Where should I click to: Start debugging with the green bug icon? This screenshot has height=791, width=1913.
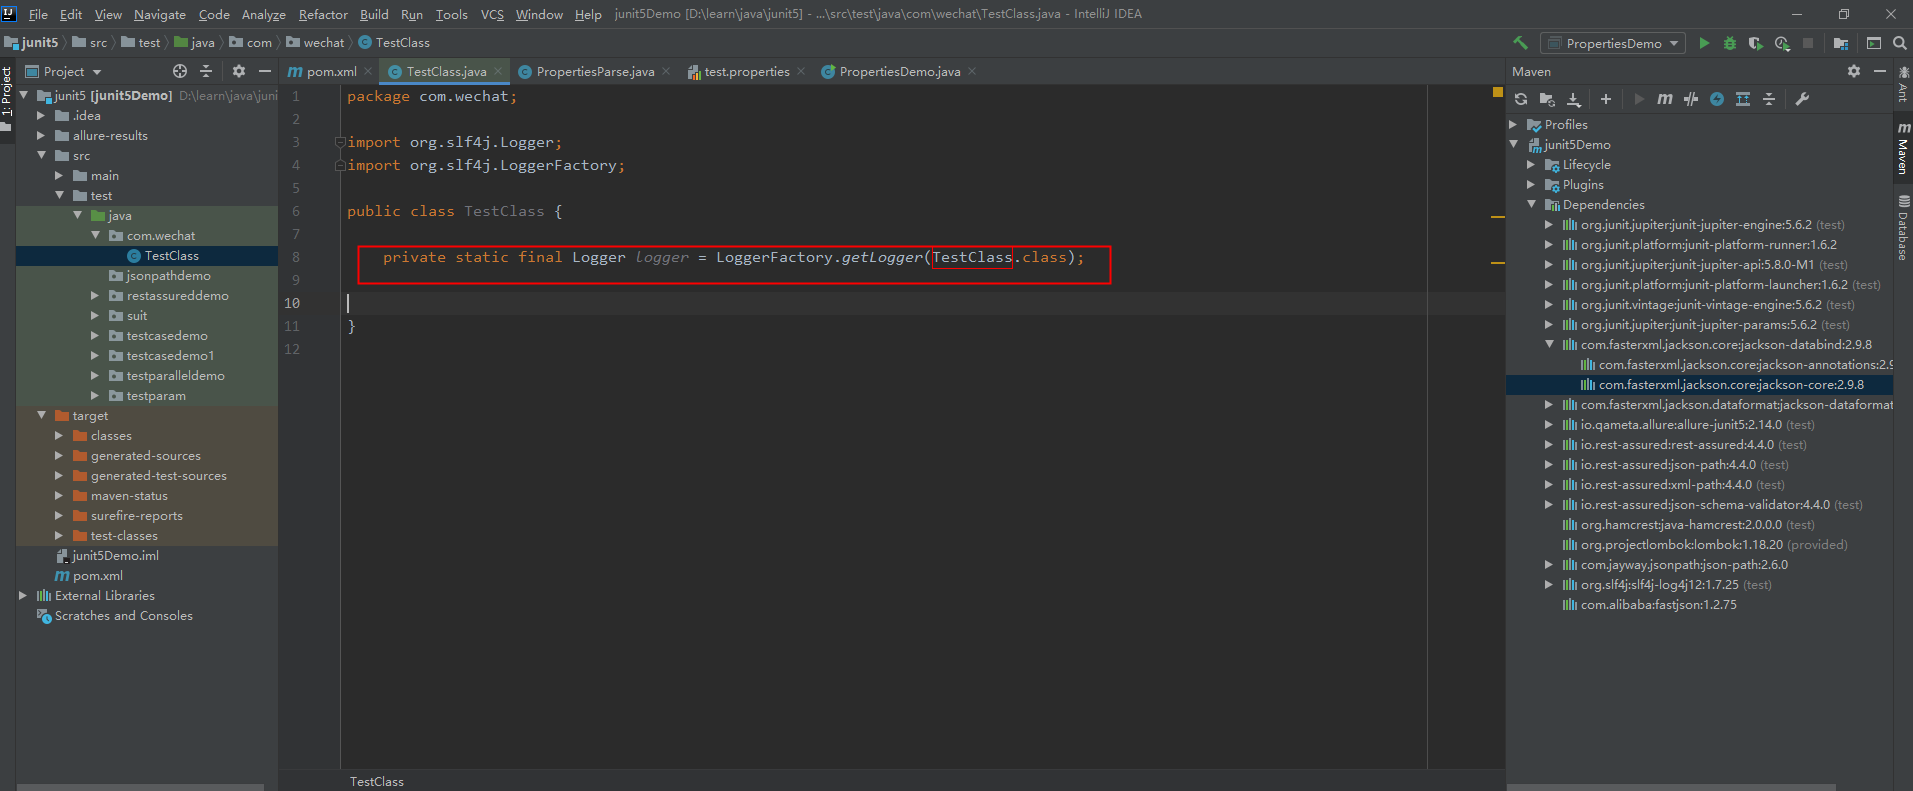click(x=1730, y=43)
